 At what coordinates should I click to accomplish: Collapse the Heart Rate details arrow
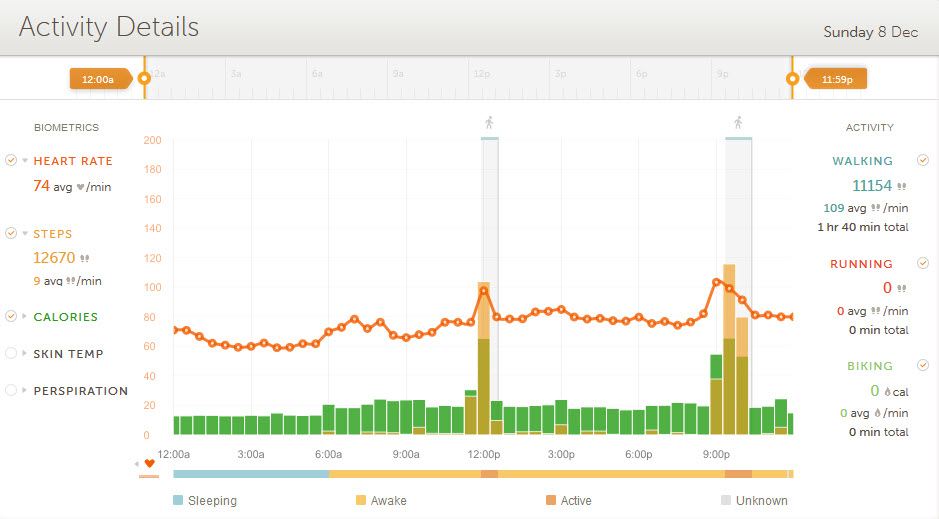(25, 161)
